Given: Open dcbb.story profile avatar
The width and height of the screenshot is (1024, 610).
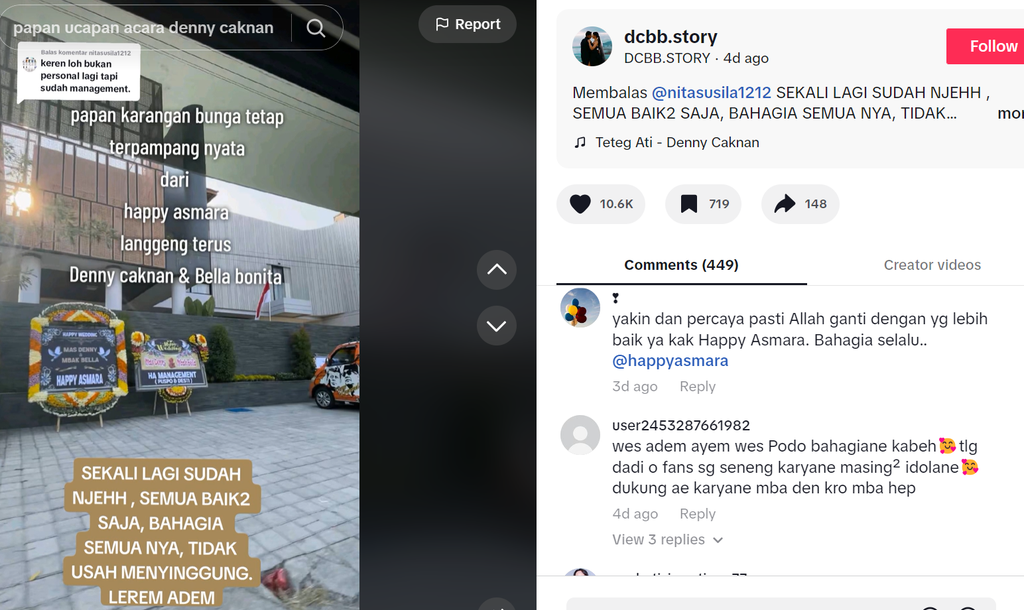Looking at the screenshot, I should coord(592,46).
